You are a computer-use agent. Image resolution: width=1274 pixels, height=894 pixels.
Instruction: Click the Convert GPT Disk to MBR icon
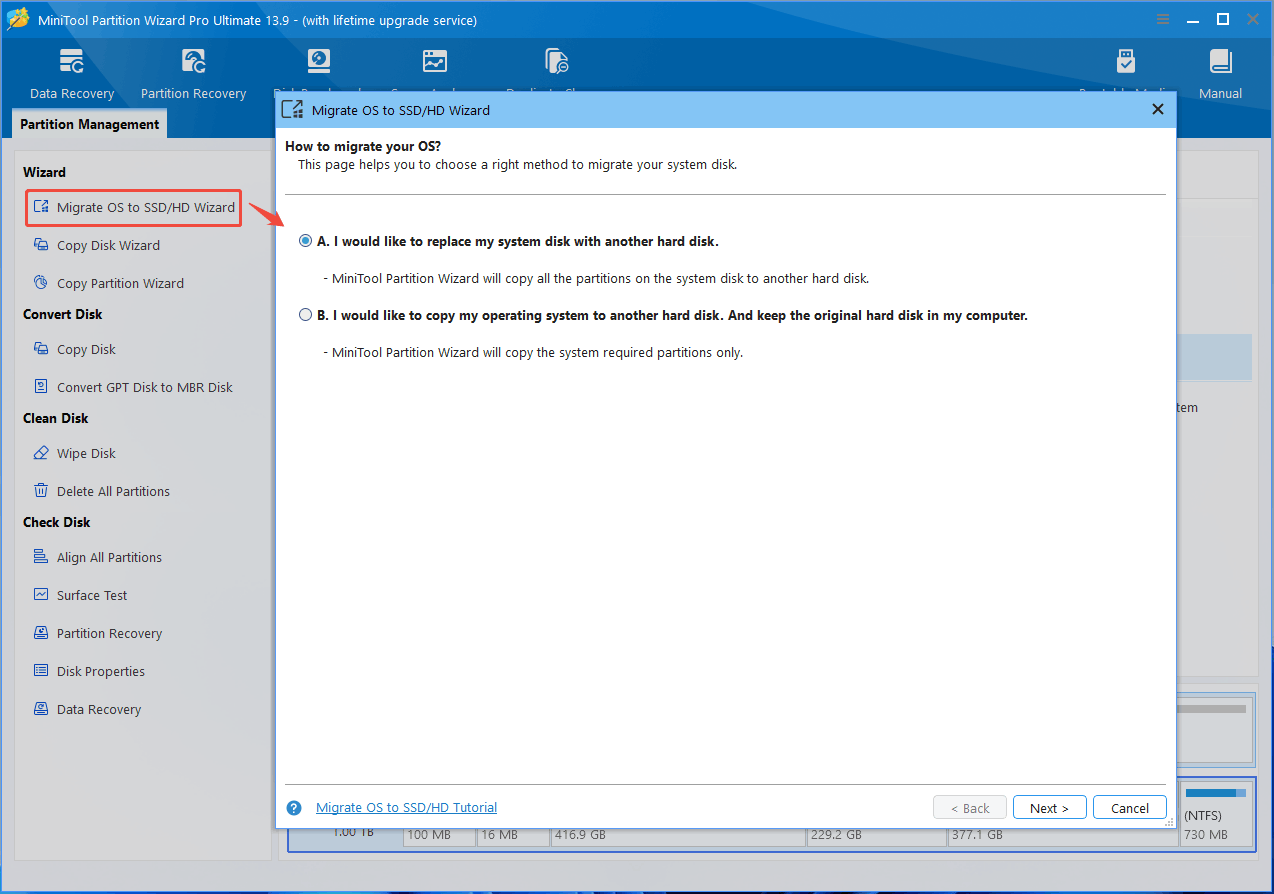(41, 387)
